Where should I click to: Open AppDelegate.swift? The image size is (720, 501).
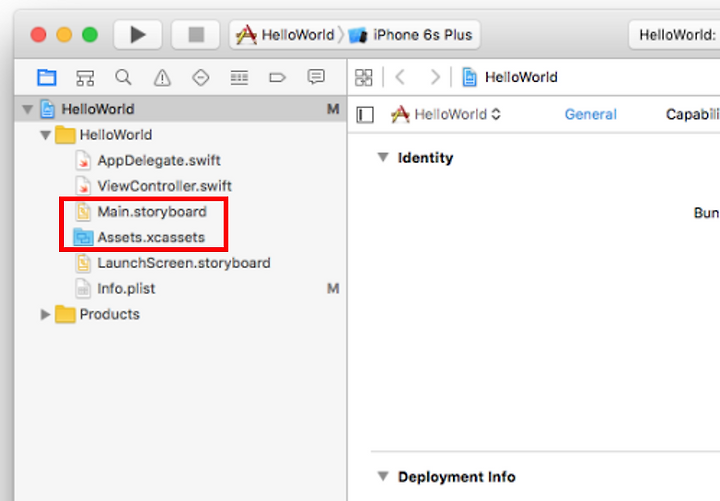[x=180, y=160]
